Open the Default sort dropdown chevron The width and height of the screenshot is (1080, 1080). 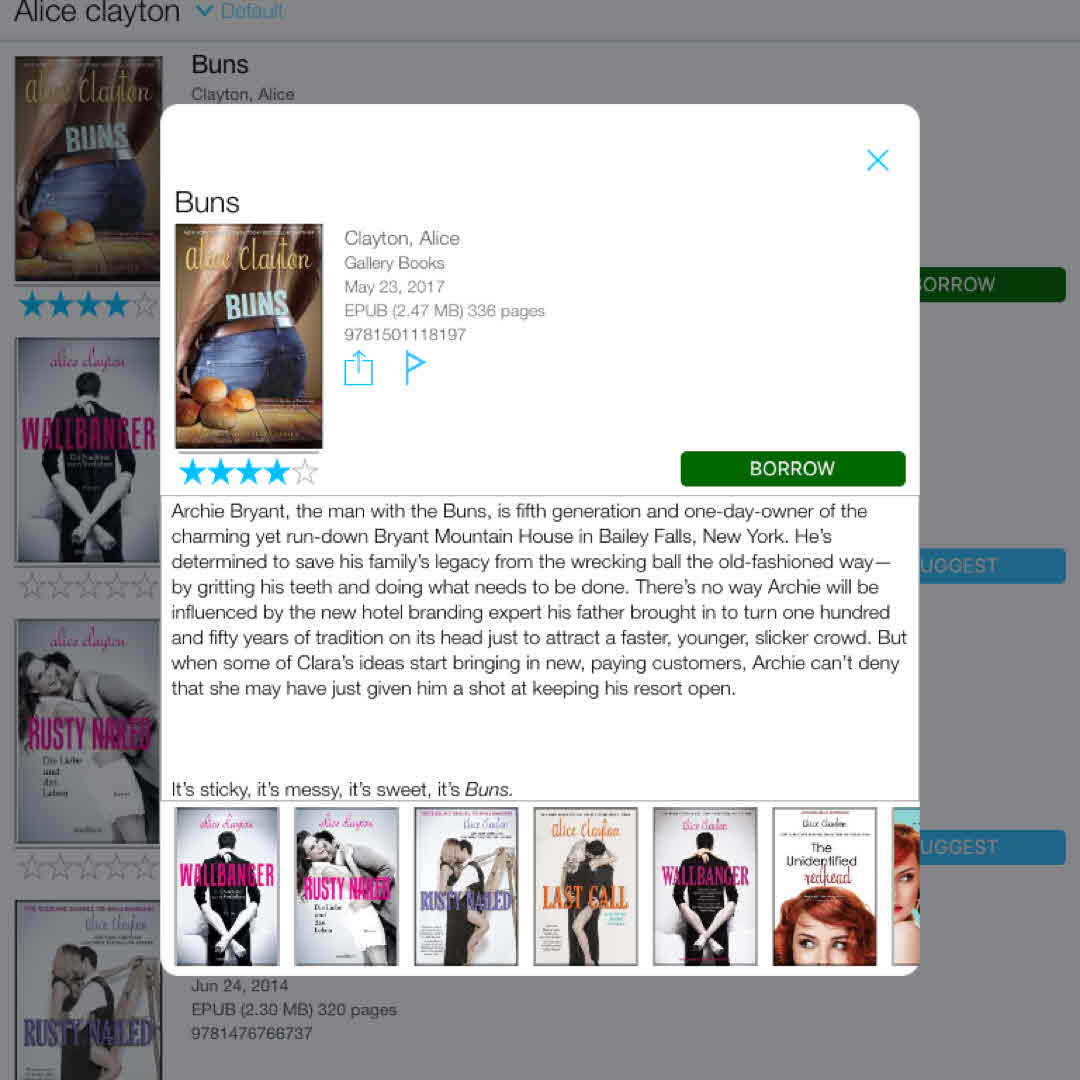pos(205,10)
